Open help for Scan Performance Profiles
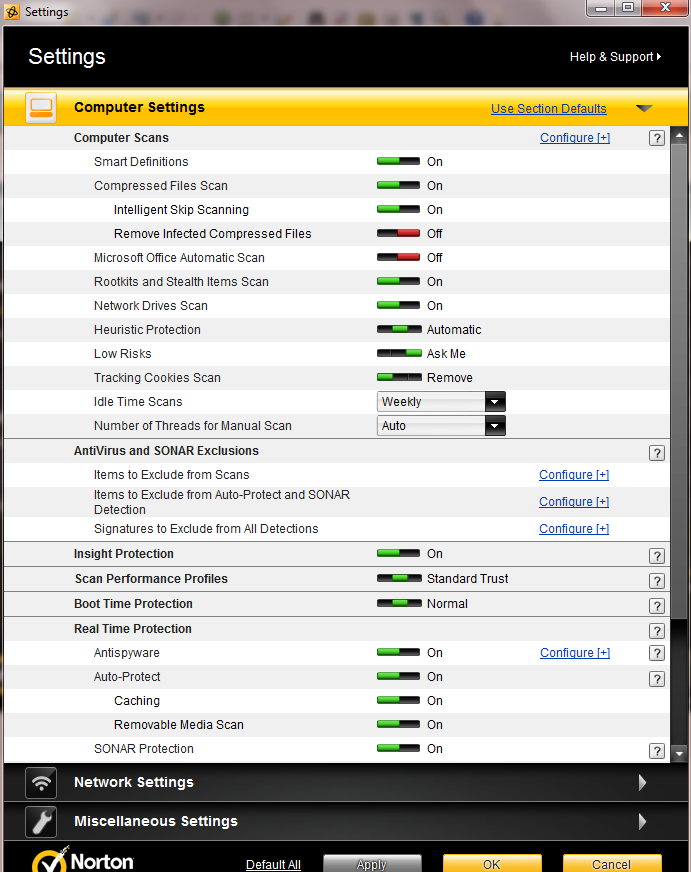 coord(656,581)
